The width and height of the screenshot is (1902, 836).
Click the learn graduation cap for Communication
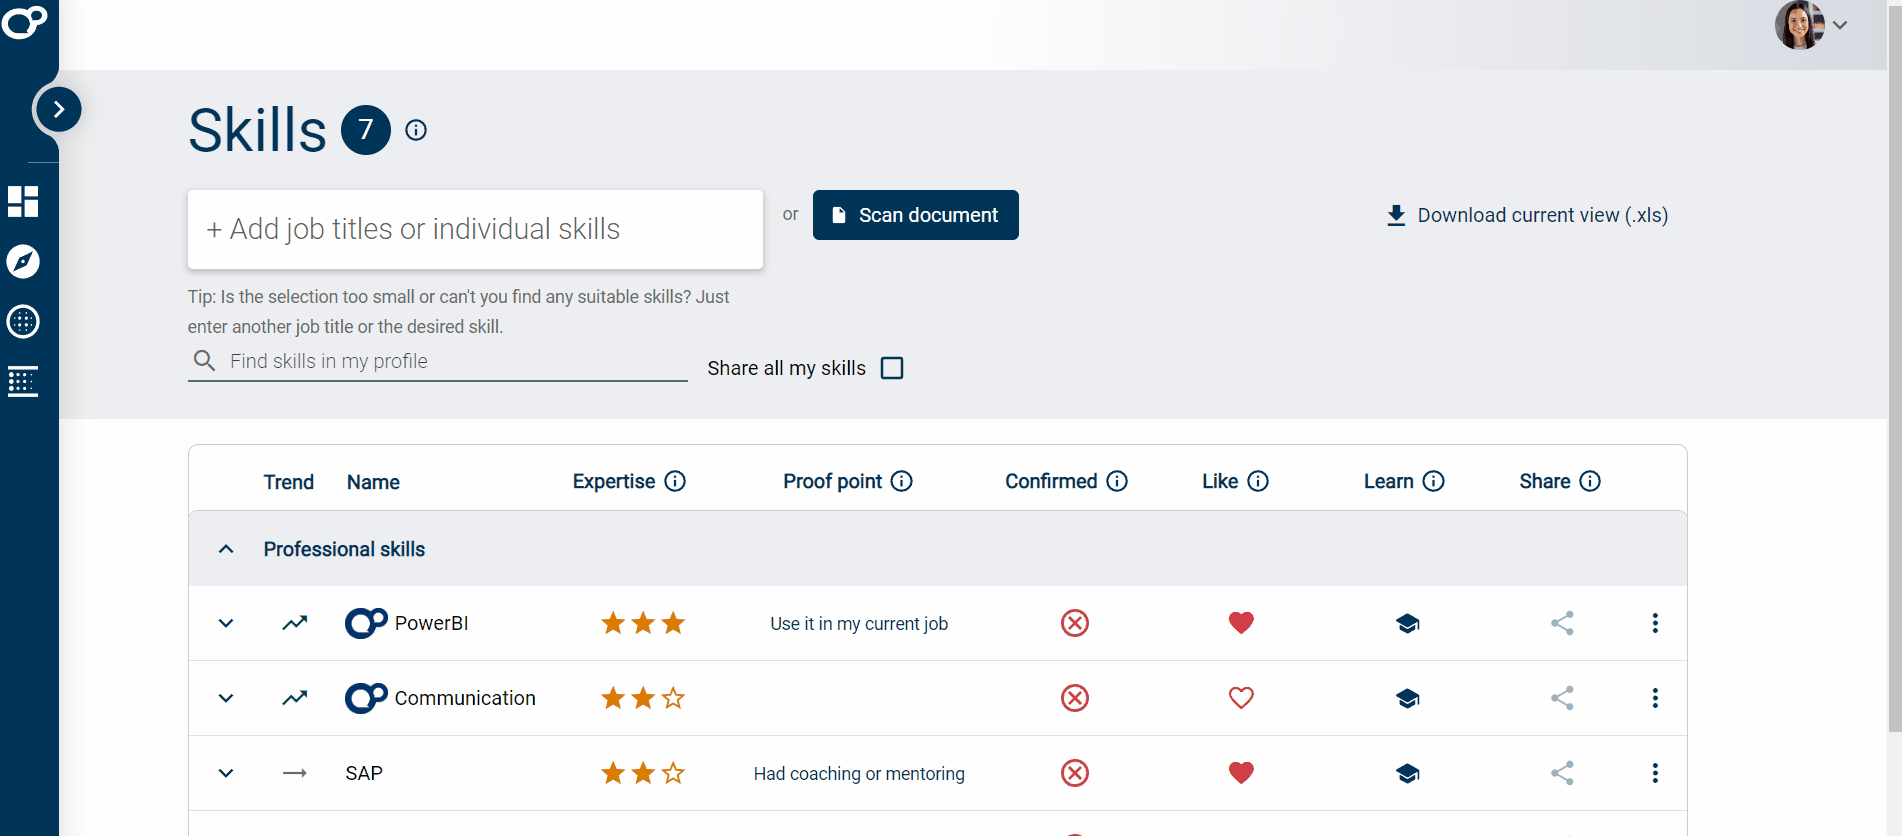pos(1407,698)
